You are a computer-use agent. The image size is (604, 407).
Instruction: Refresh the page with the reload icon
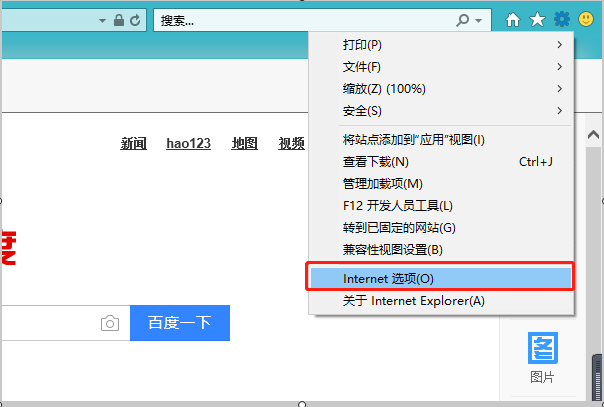pyautogui.click(x=135, y=20)
